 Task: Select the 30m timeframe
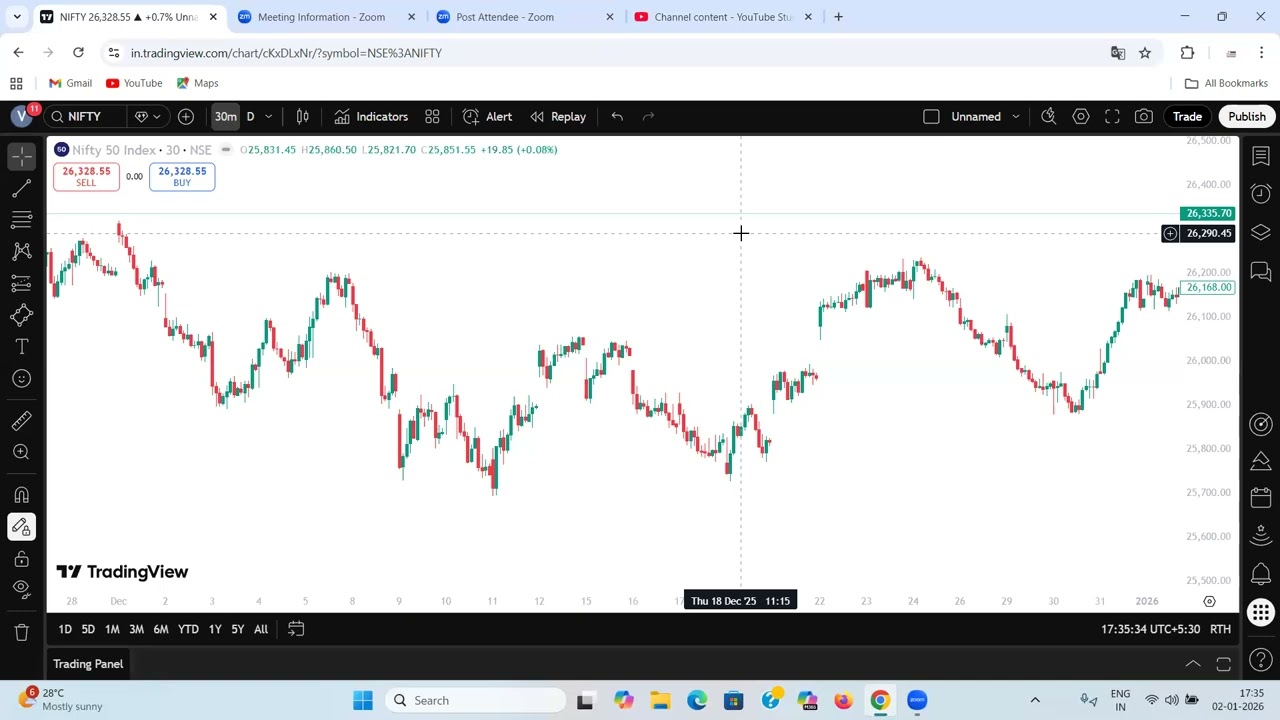(225, 117)
